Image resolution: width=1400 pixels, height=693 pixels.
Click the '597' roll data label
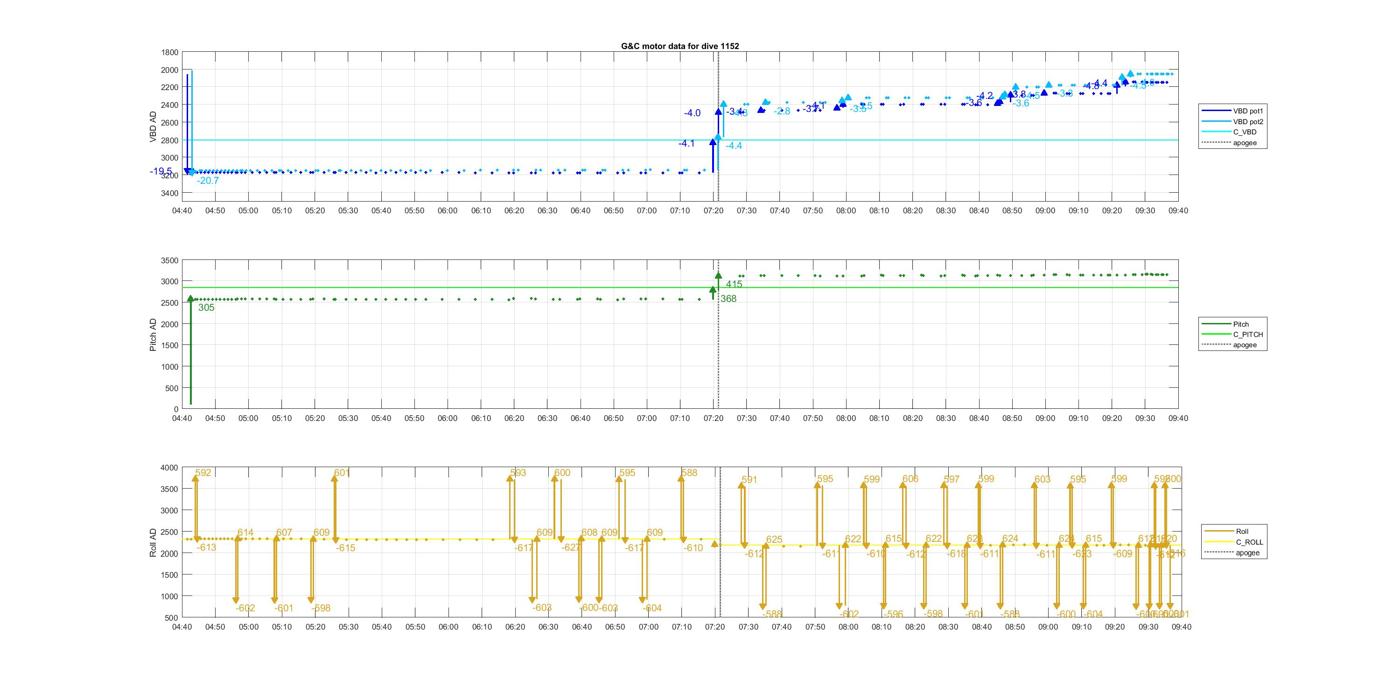[x=952, y=479]
